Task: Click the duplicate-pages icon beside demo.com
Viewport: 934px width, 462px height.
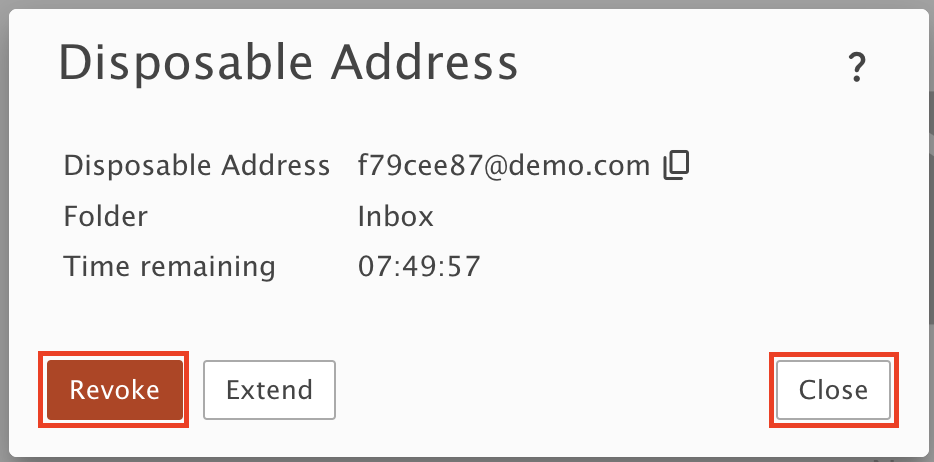Action: 676,166
